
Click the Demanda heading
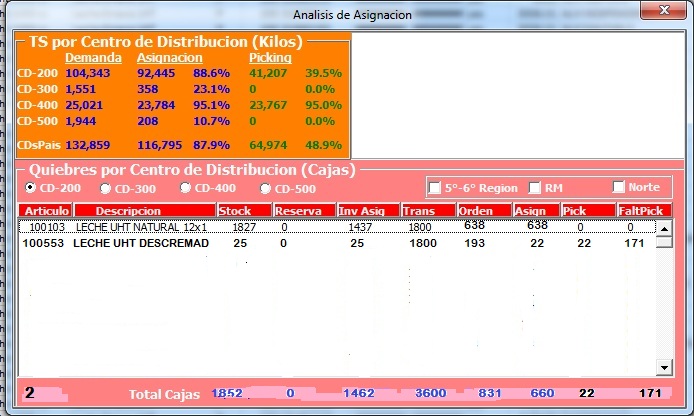[93, 58]
